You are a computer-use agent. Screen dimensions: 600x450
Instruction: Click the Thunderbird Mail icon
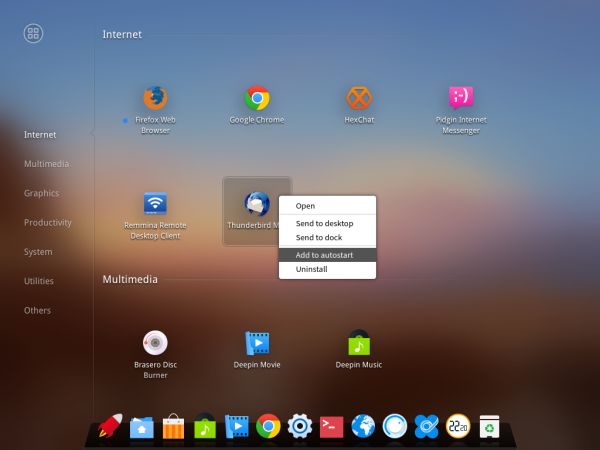(x=257, y=204)
